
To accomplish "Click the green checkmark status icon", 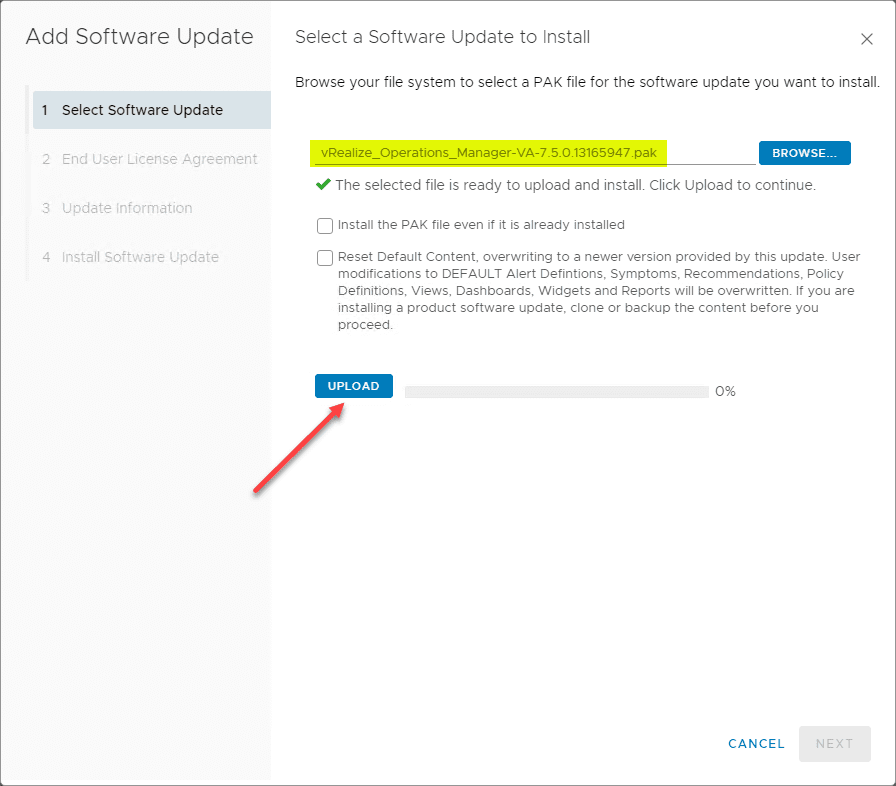I will (x=323, y=185).
